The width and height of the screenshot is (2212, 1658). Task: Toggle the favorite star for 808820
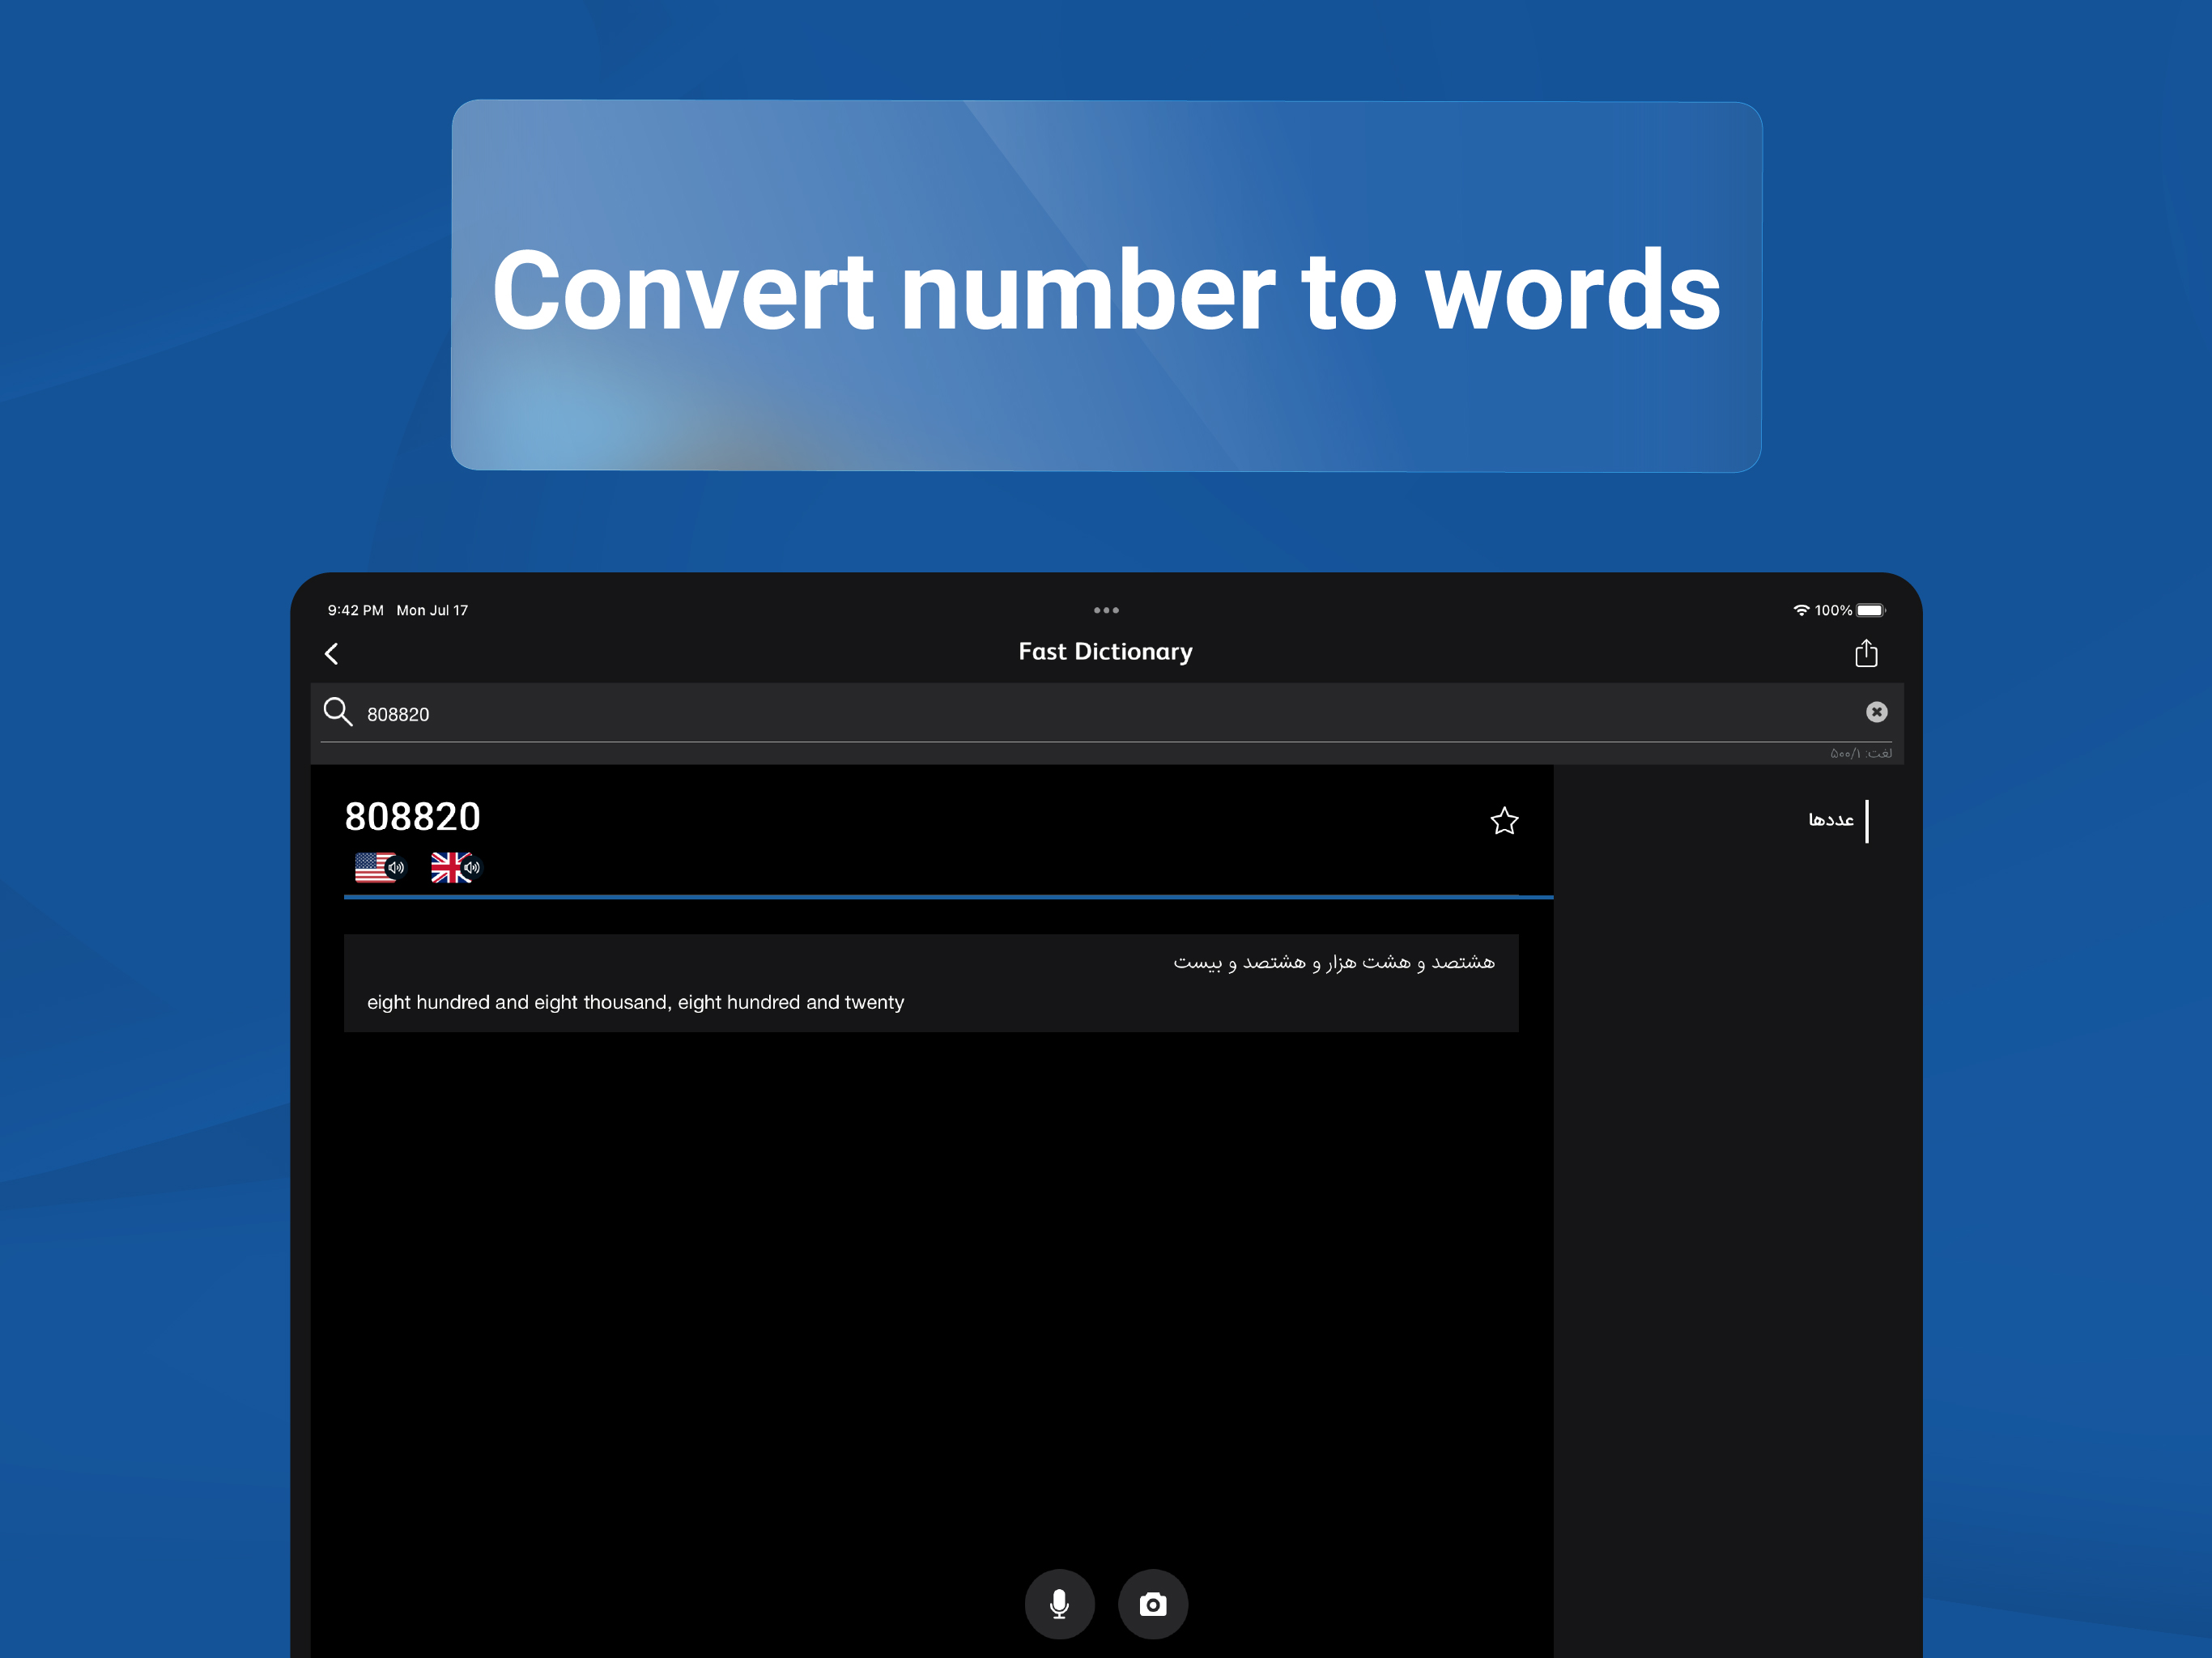coord(1504,821)
